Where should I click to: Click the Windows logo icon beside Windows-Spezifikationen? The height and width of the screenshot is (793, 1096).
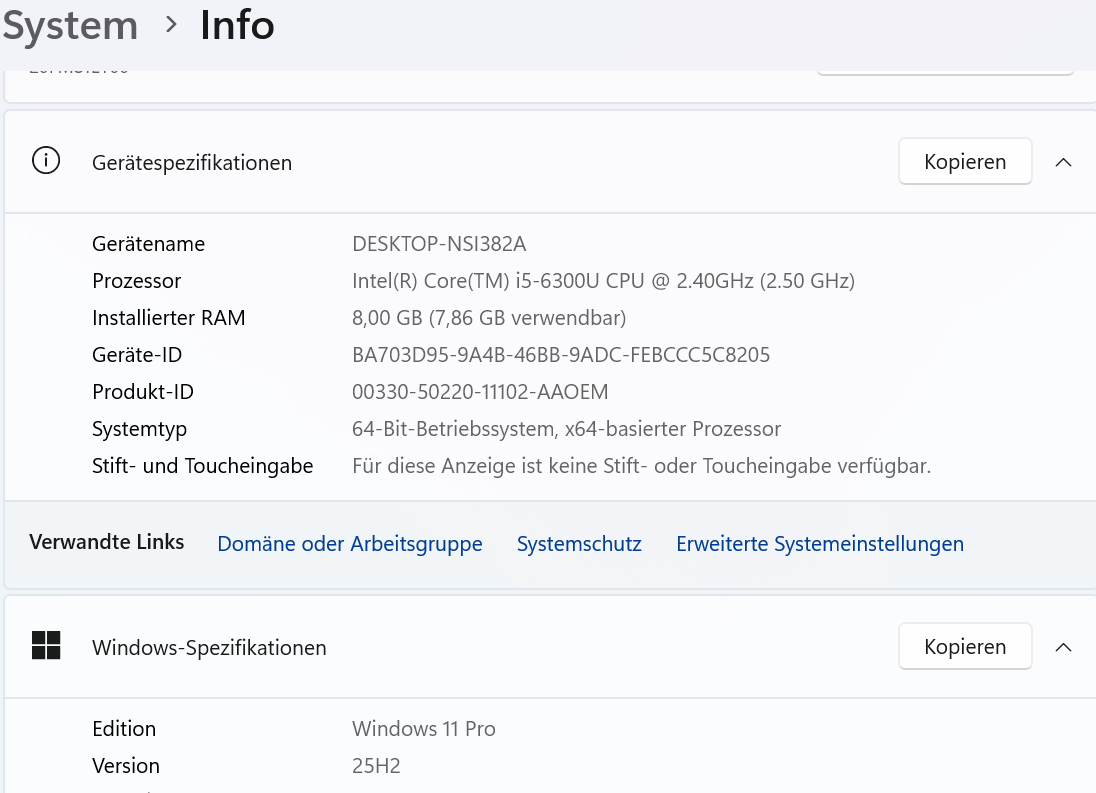click(46, 645)
